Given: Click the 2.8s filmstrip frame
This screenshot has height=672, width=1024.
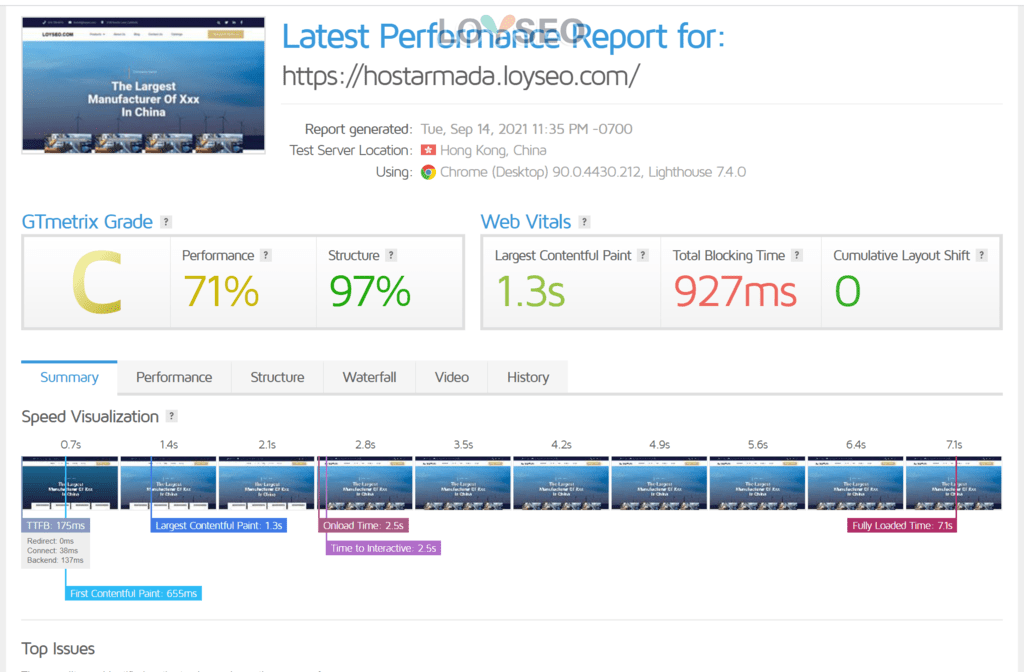Looking at the screenshot, I should (x=364, y=483).
